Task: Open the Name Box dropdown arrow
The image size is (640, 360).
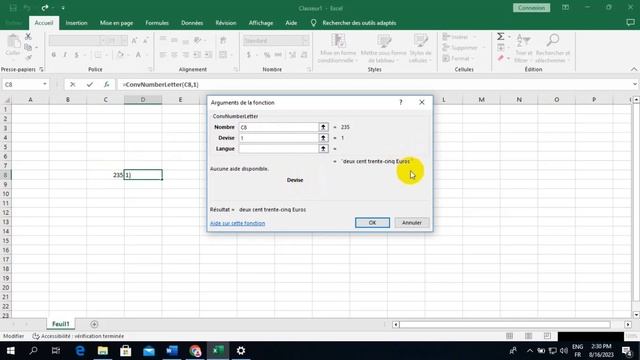Action: click(44, 84)
